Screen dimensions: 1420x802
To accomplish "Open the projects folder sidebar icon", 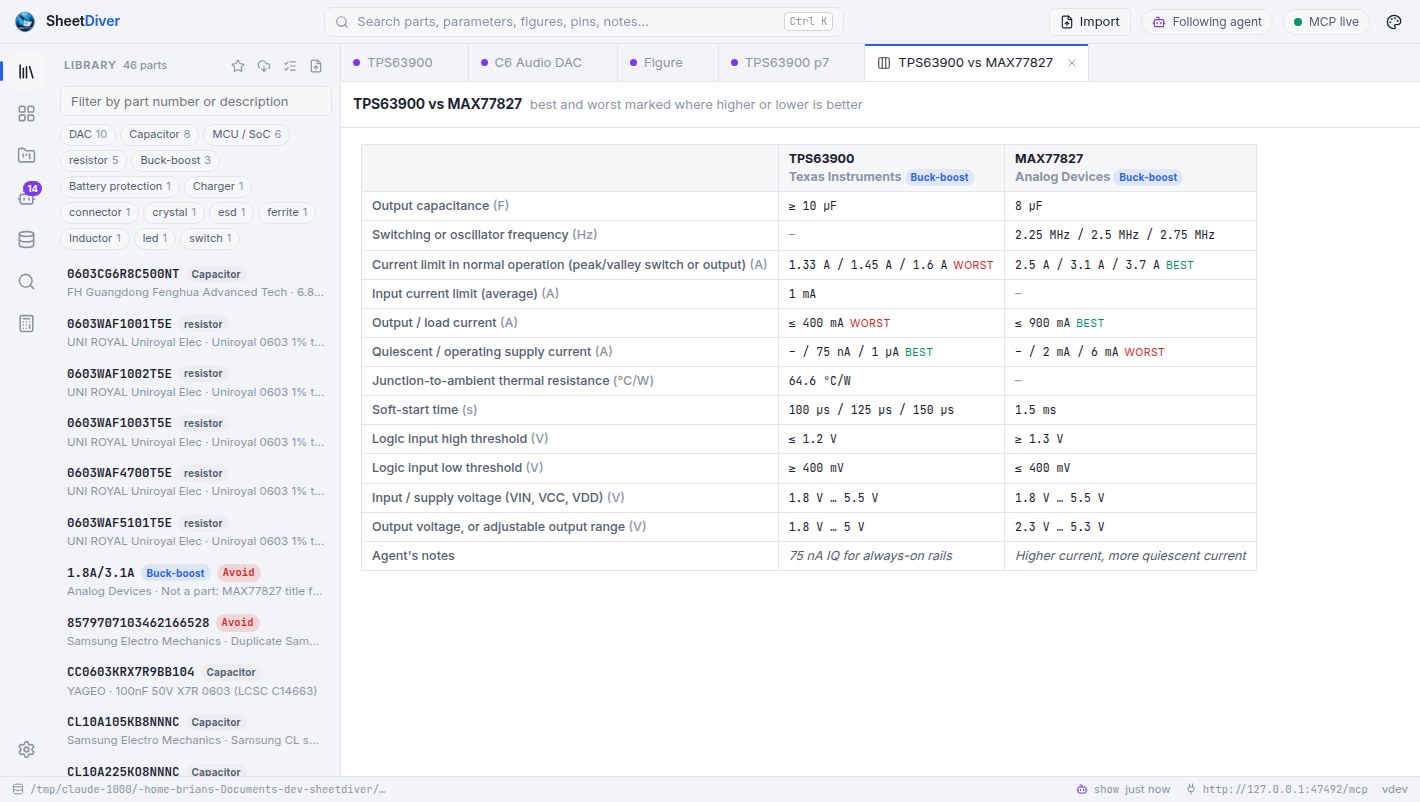I will 27,155.
